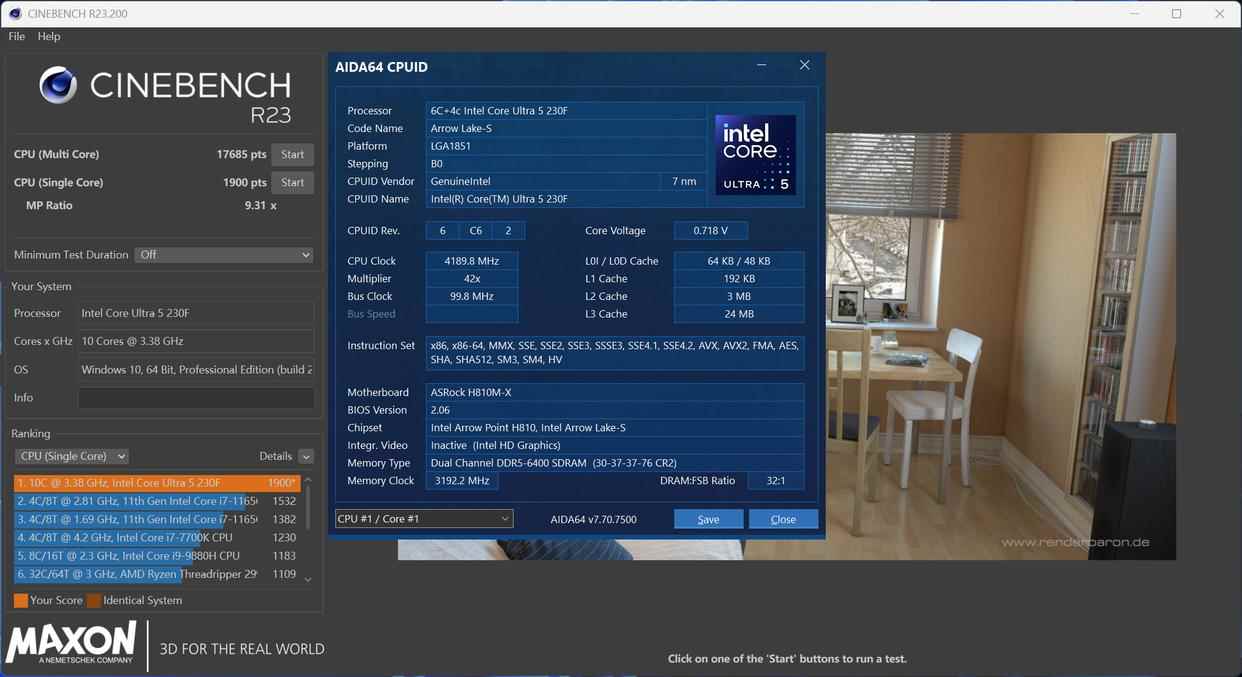Maximize the Cinebench window
Viewport: 1242px width, 677px height.
tap(1176, 14)
